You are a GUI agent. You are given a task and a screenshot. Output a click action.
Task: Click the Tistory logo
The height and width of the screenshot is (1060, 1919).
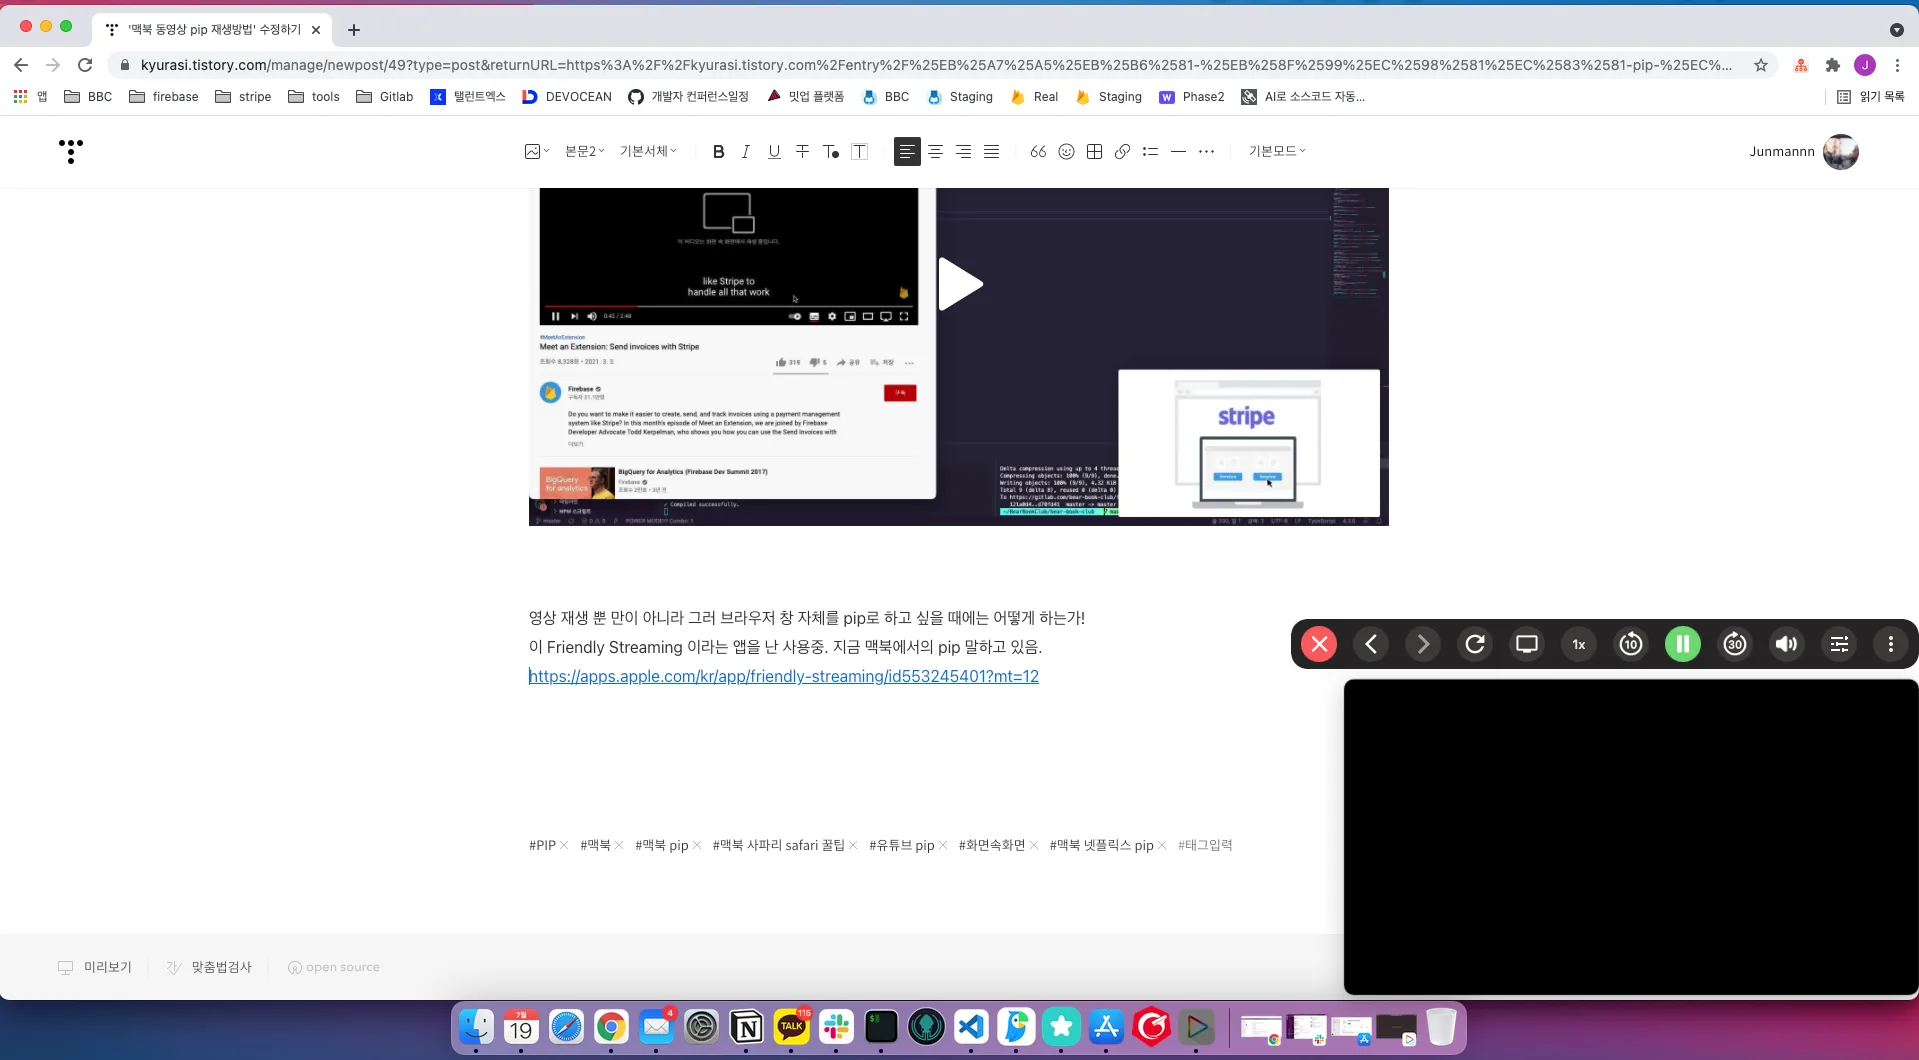click(x=71, y=151)
